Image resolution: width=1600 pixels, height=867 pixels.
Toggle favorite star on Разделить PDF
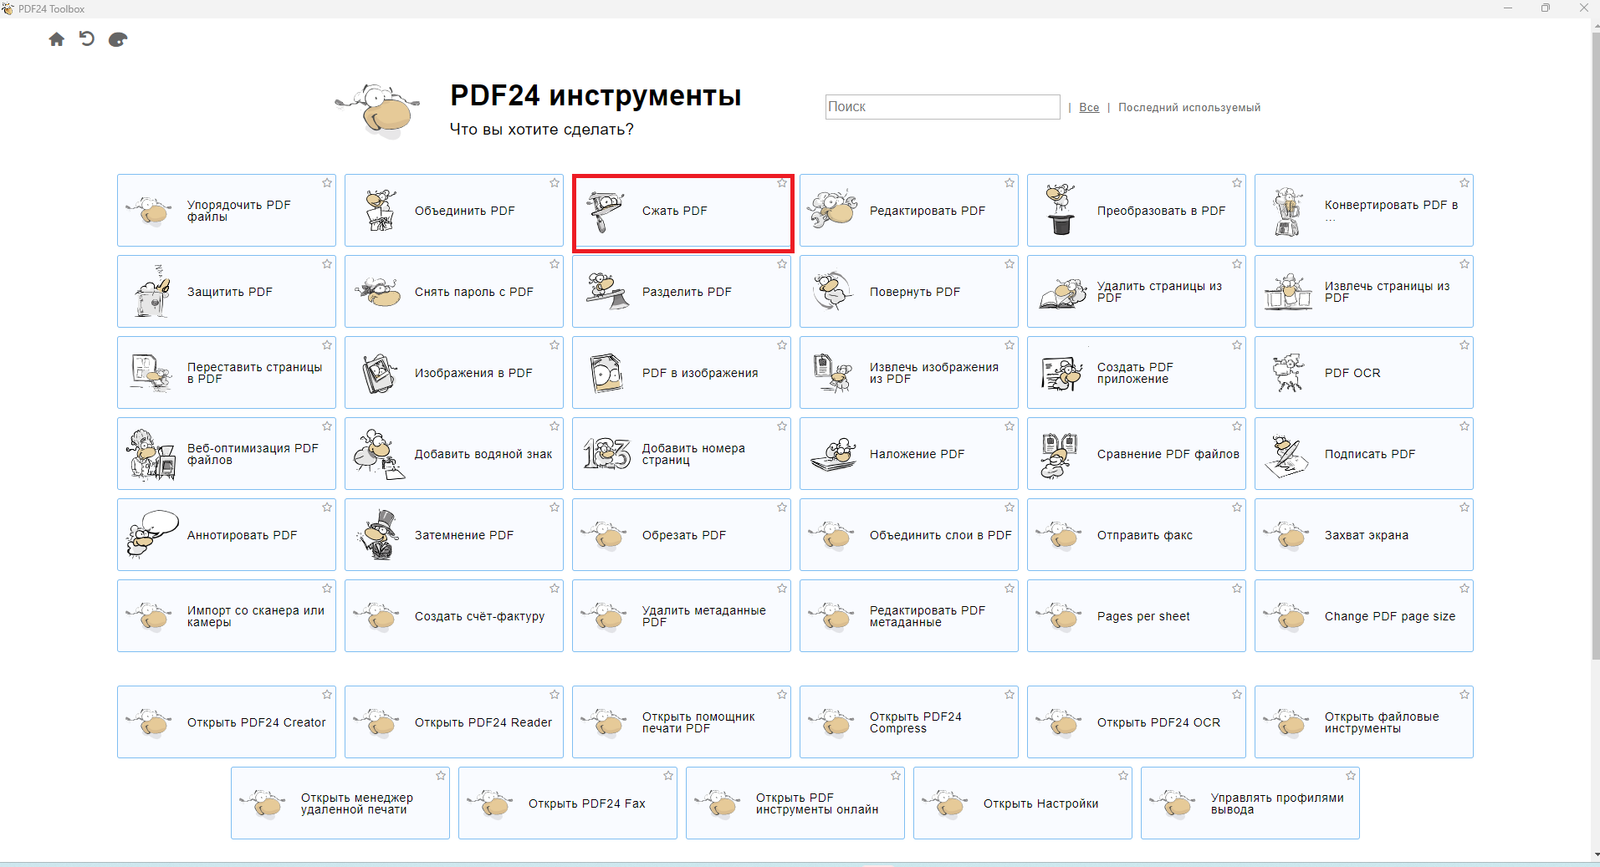[x=782, y=264]
